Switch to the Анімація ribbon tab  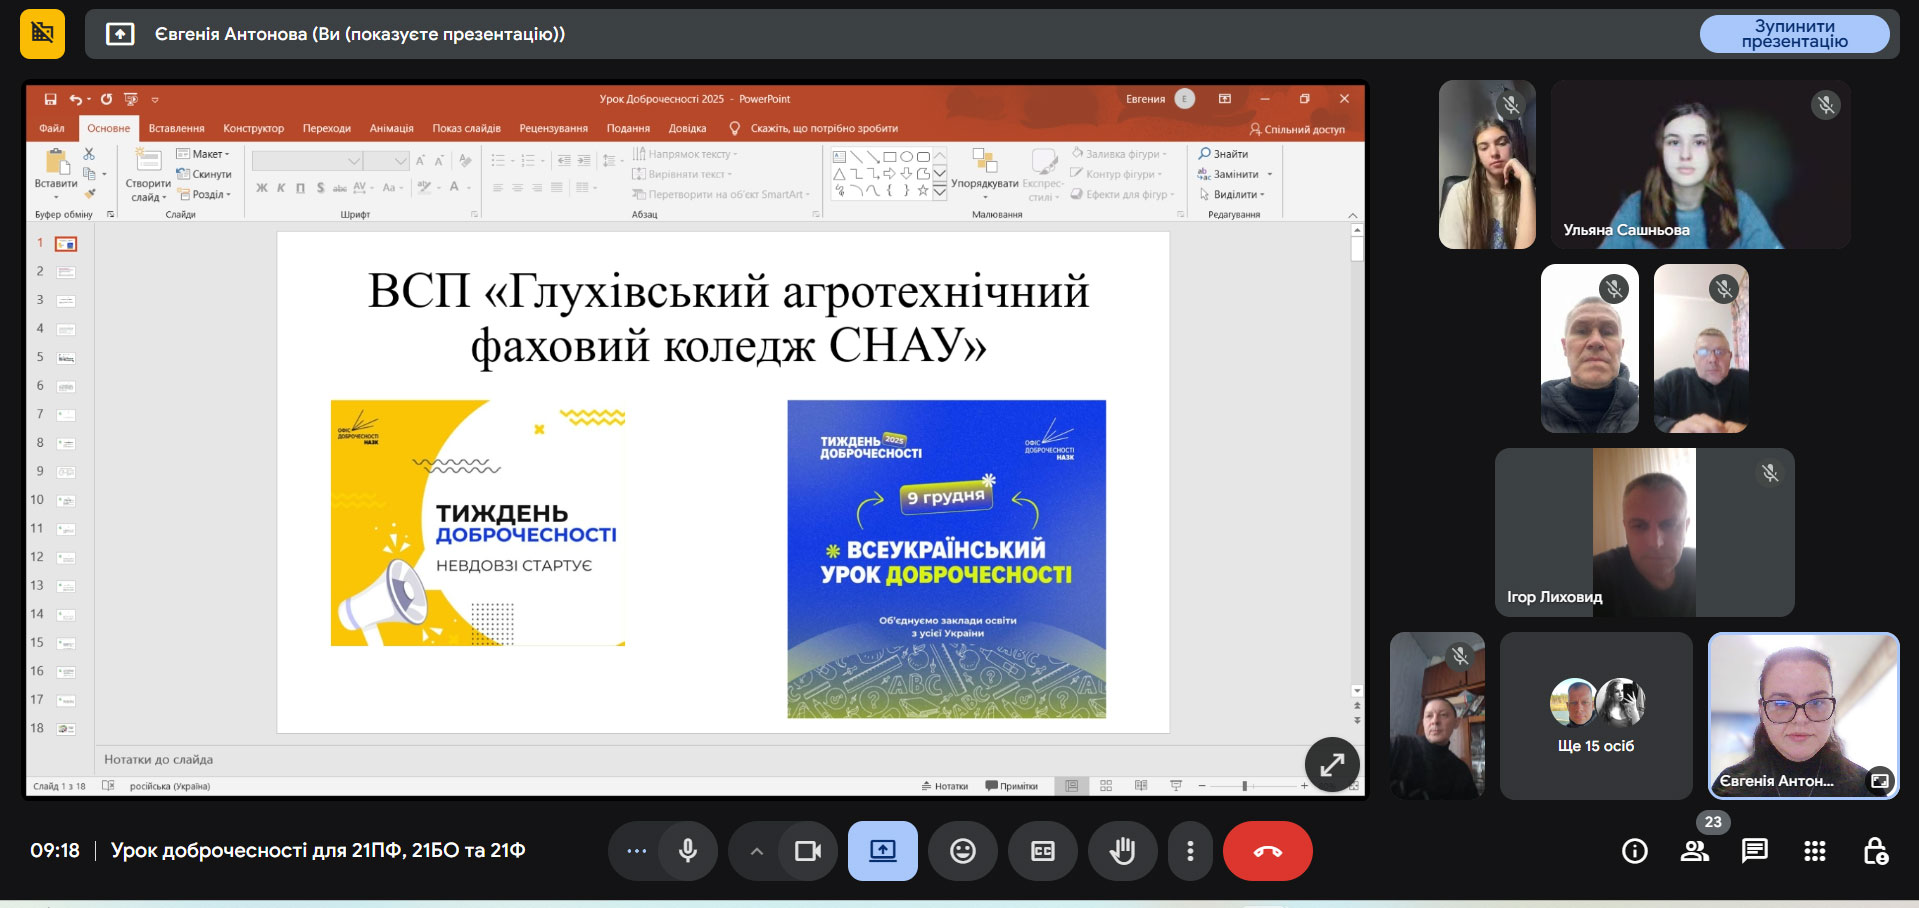pos(392,128)
